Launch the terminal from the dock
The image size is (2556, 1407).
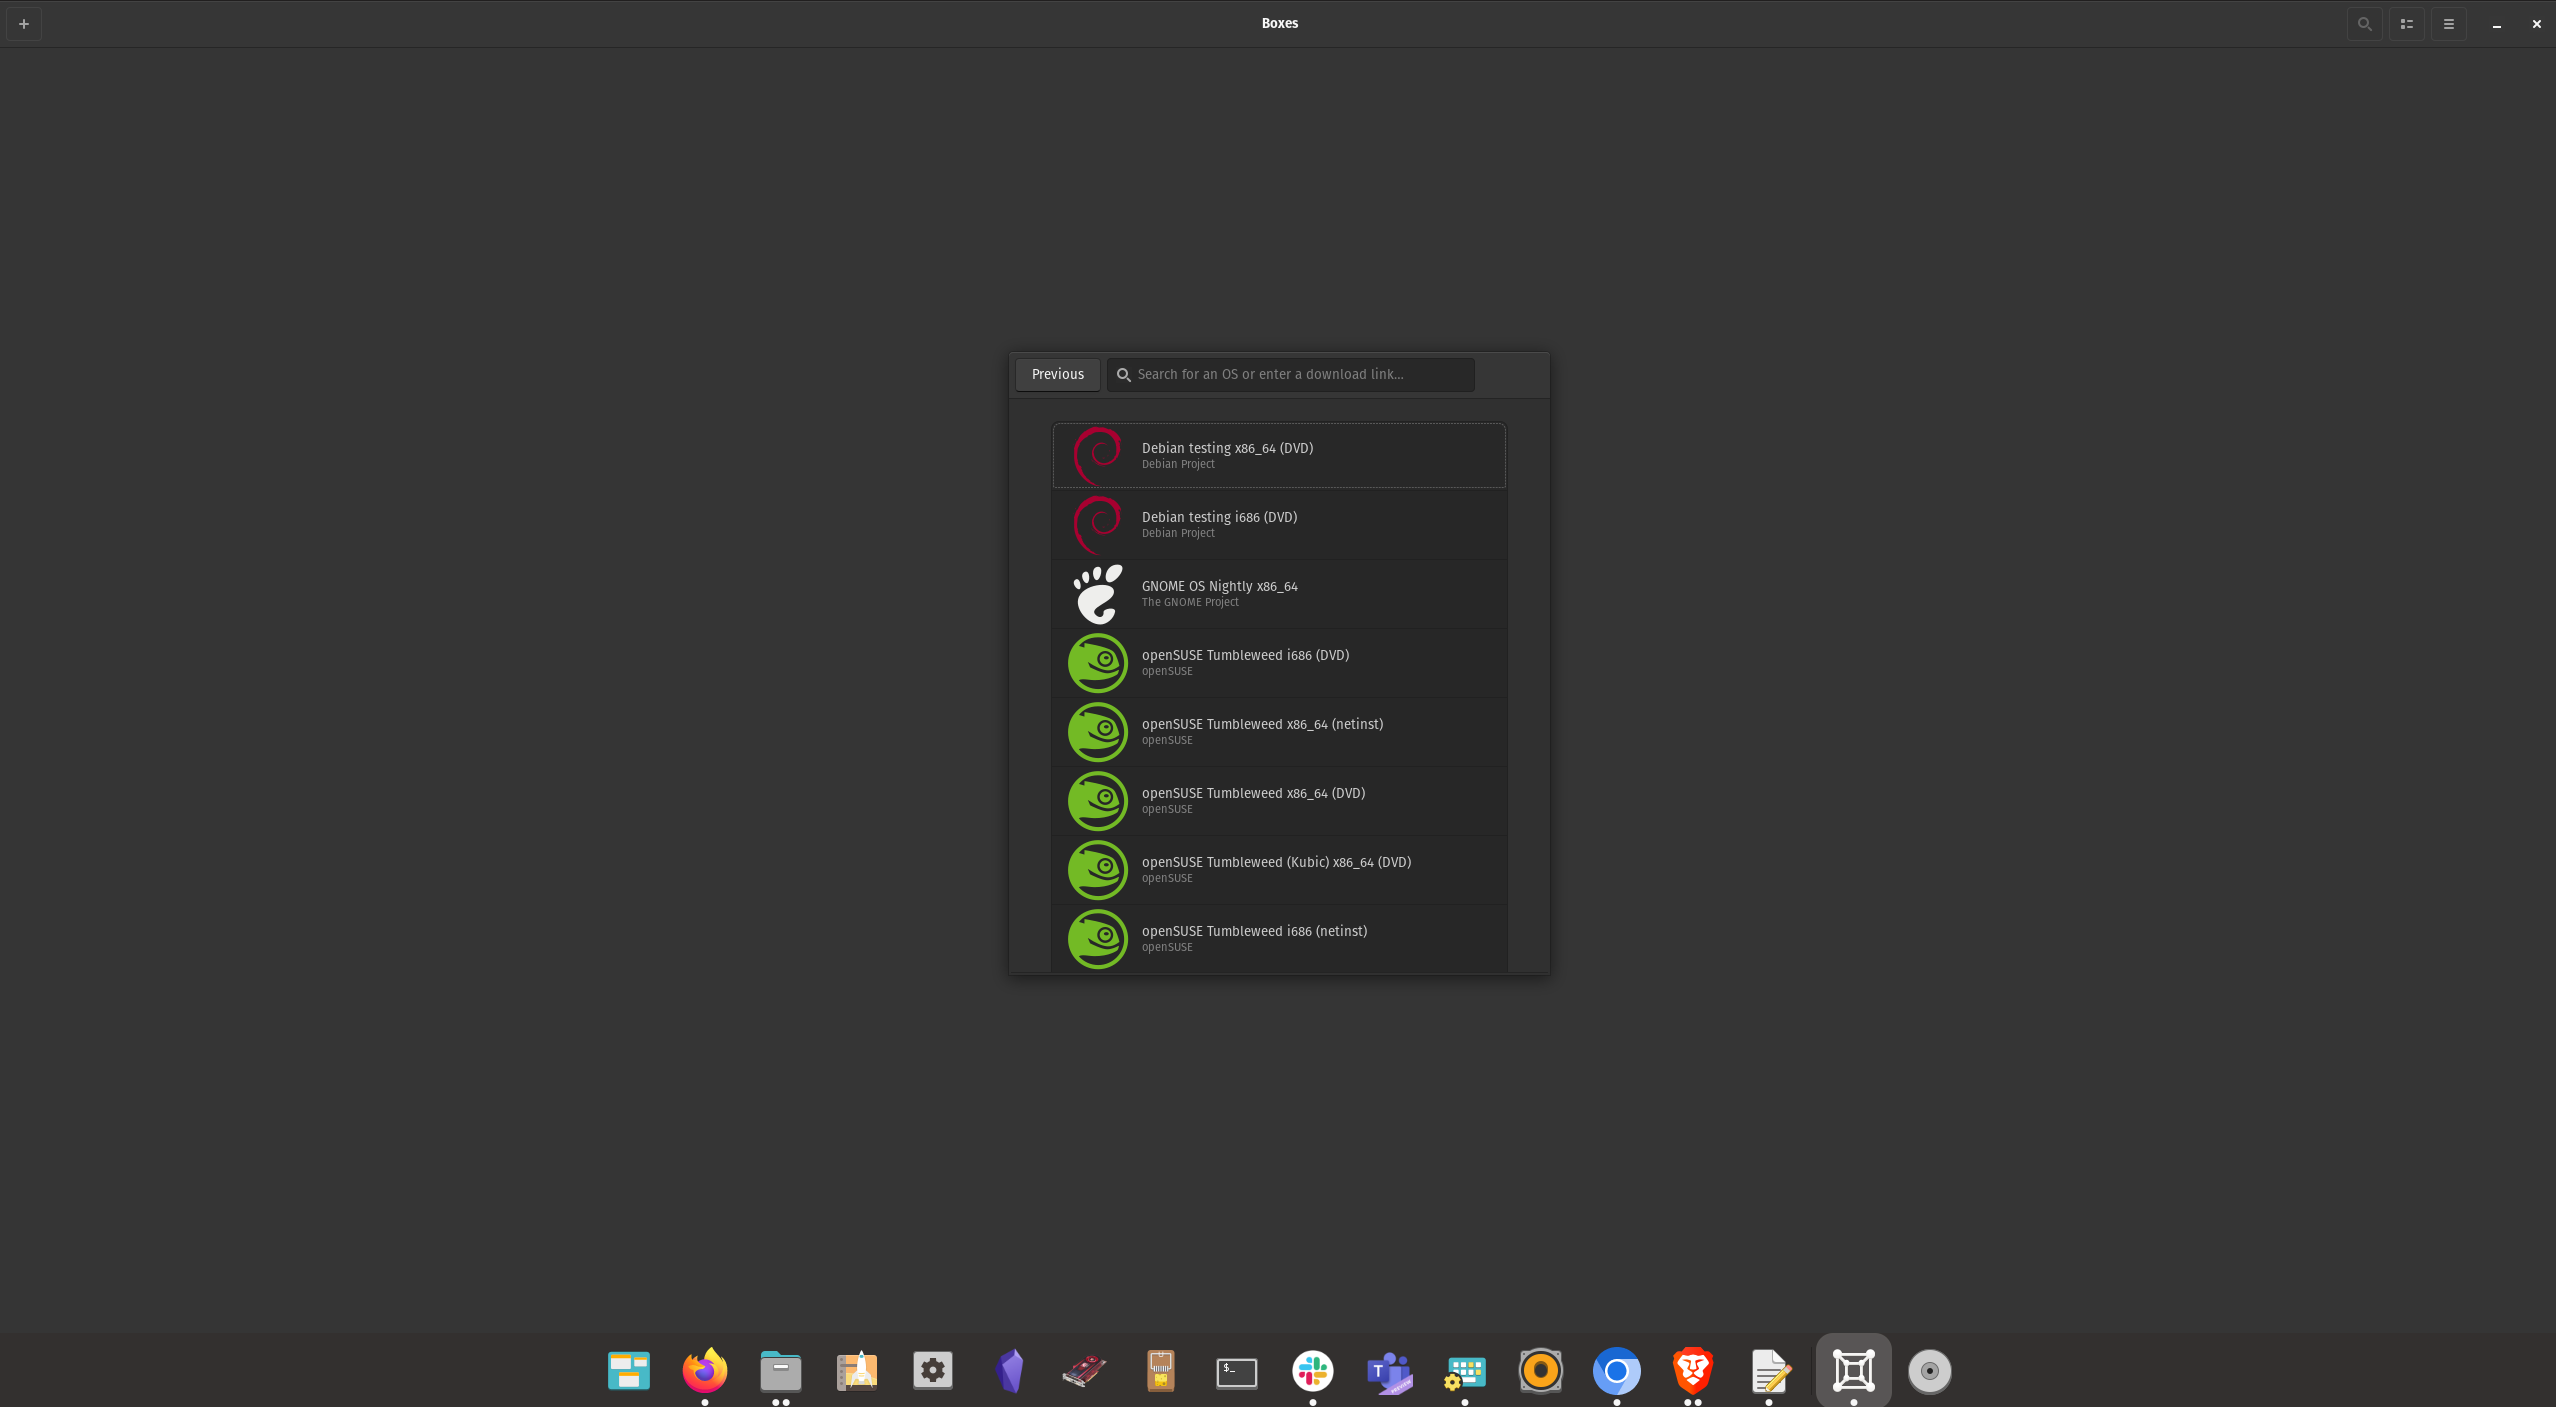1236,1371
